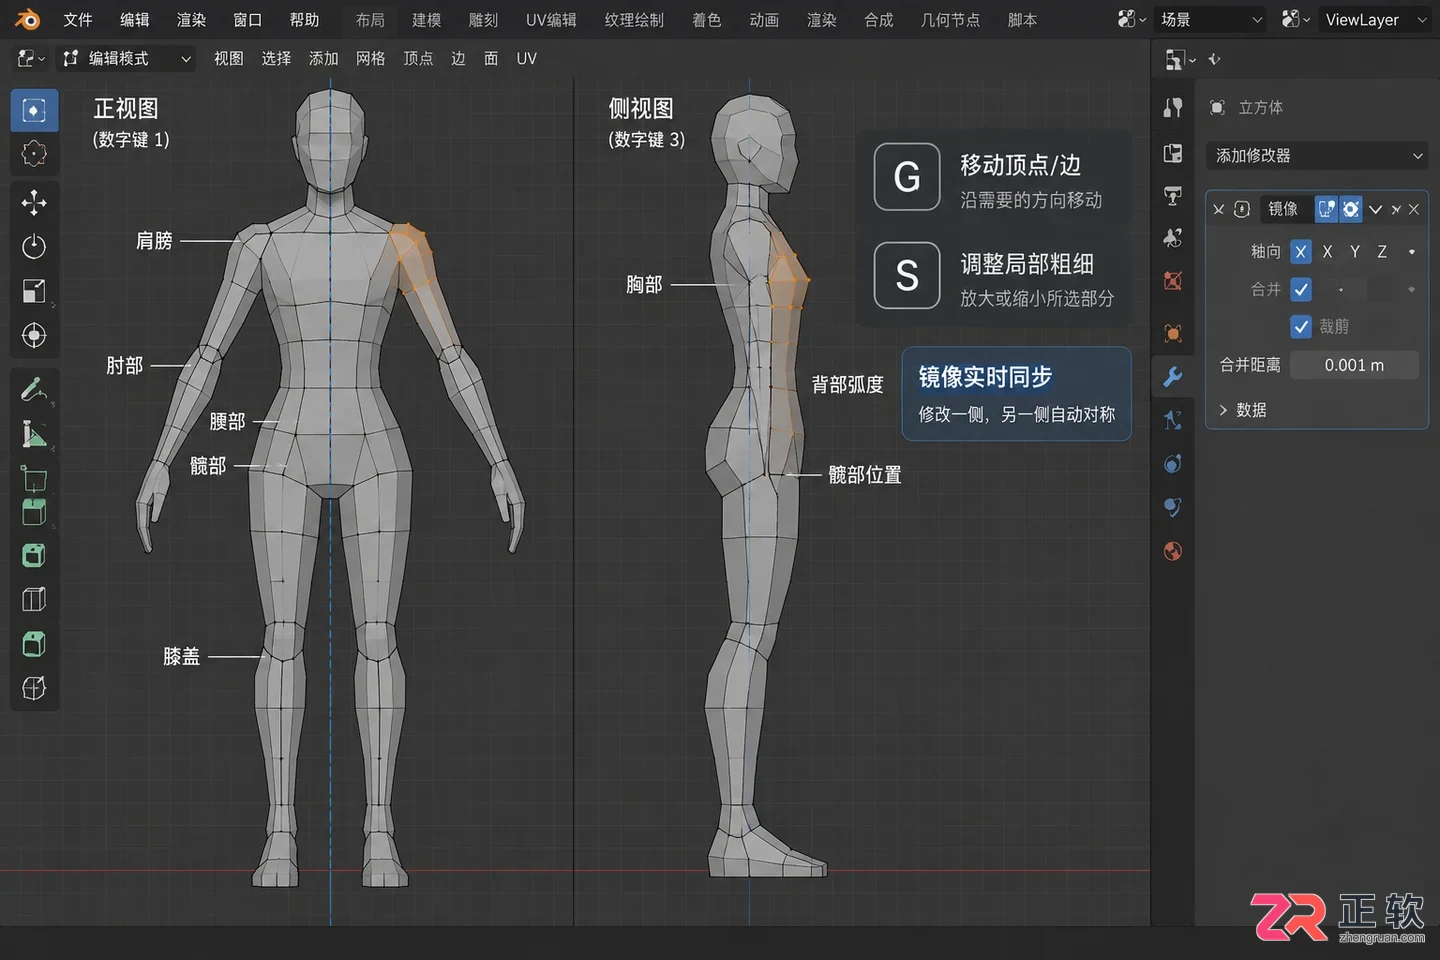Image resolution: width=1440 pixels, height=960 pixels.
Task: Collapse the 镜像 modifier panel
Action: coord(1219,209)
